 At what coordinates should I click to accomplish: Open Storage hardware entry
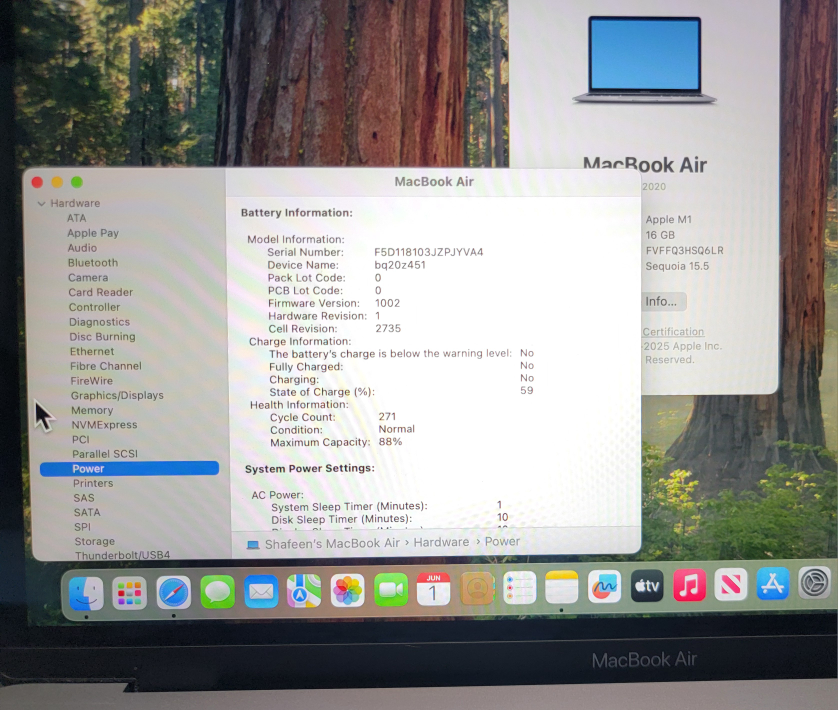[x=95, y=541]
